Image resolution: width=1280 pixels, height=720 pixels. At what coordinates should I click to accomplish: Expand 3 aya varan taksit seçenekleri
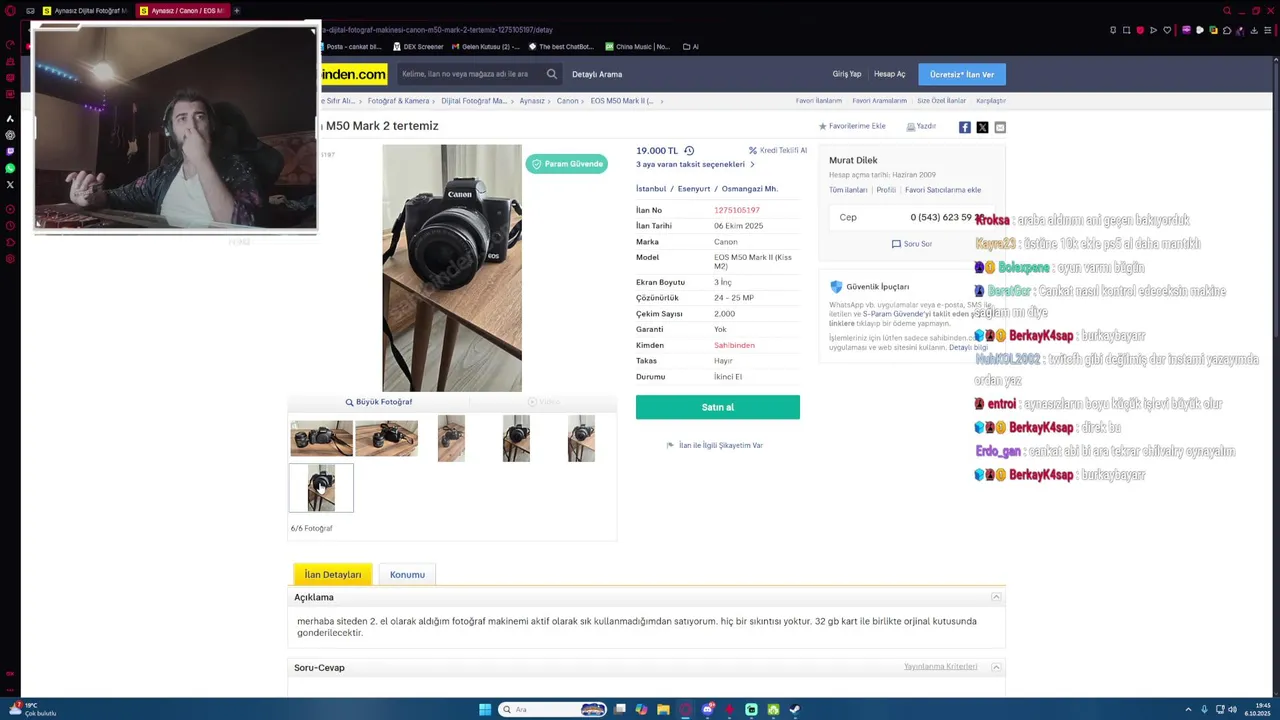pos(695,164)
